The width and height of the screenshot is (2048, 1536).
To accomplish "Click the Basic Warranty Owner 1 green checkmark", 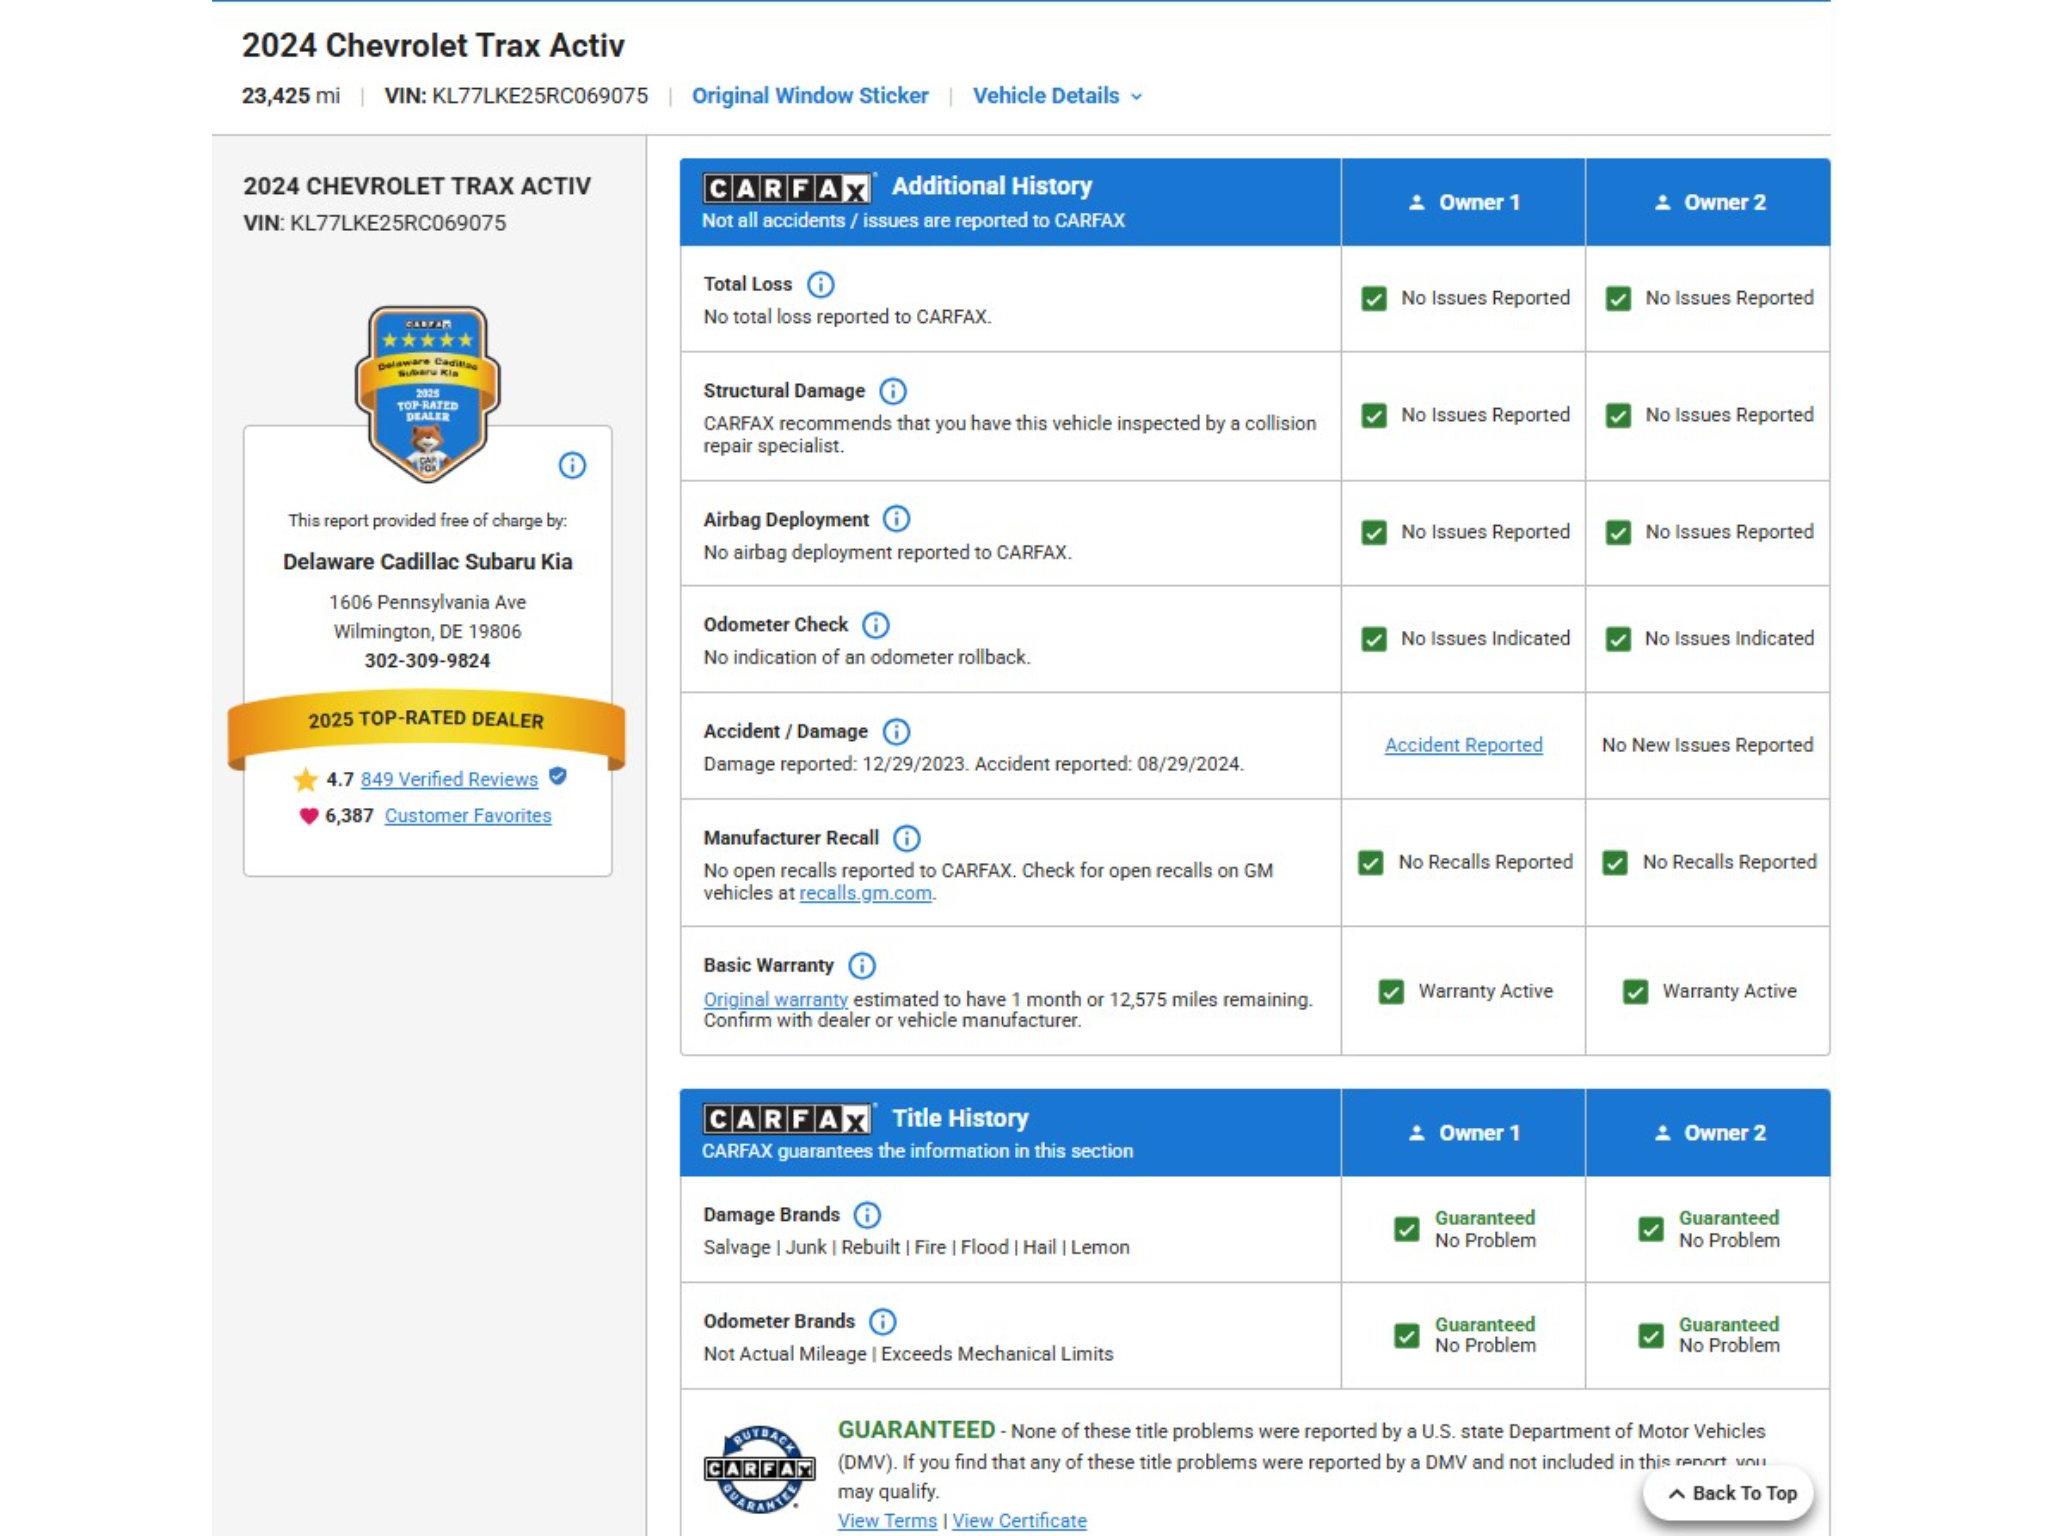I will (1391, 992).
